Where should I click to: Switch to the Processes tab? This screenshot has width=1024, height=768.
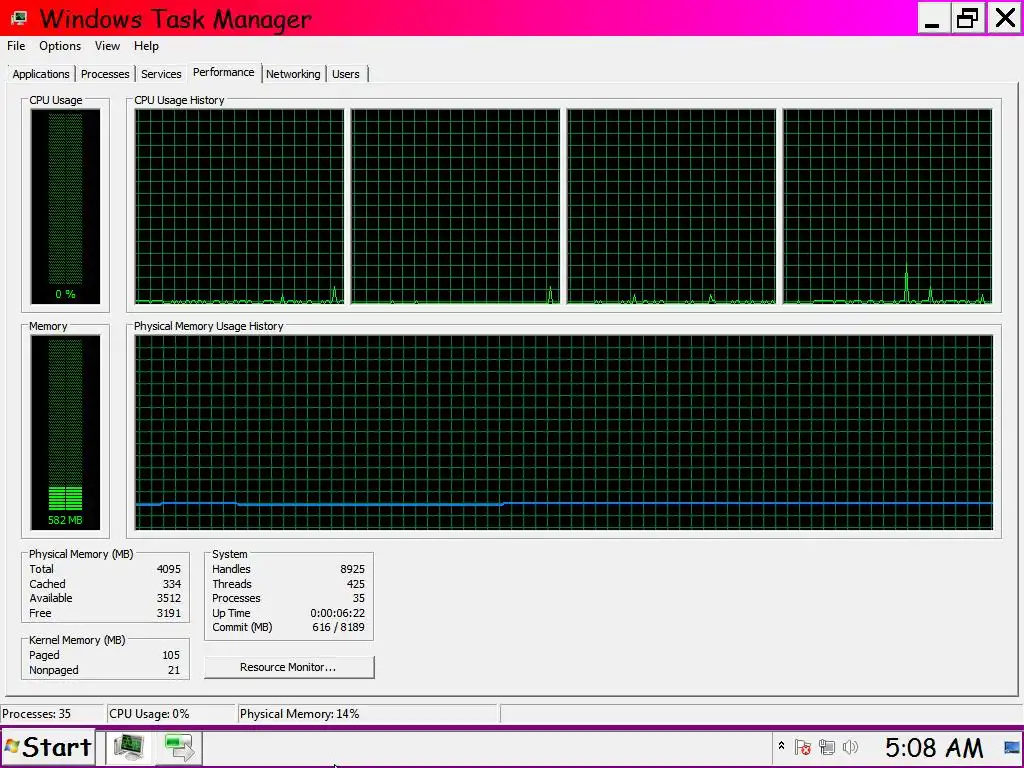tap(105, 74)
